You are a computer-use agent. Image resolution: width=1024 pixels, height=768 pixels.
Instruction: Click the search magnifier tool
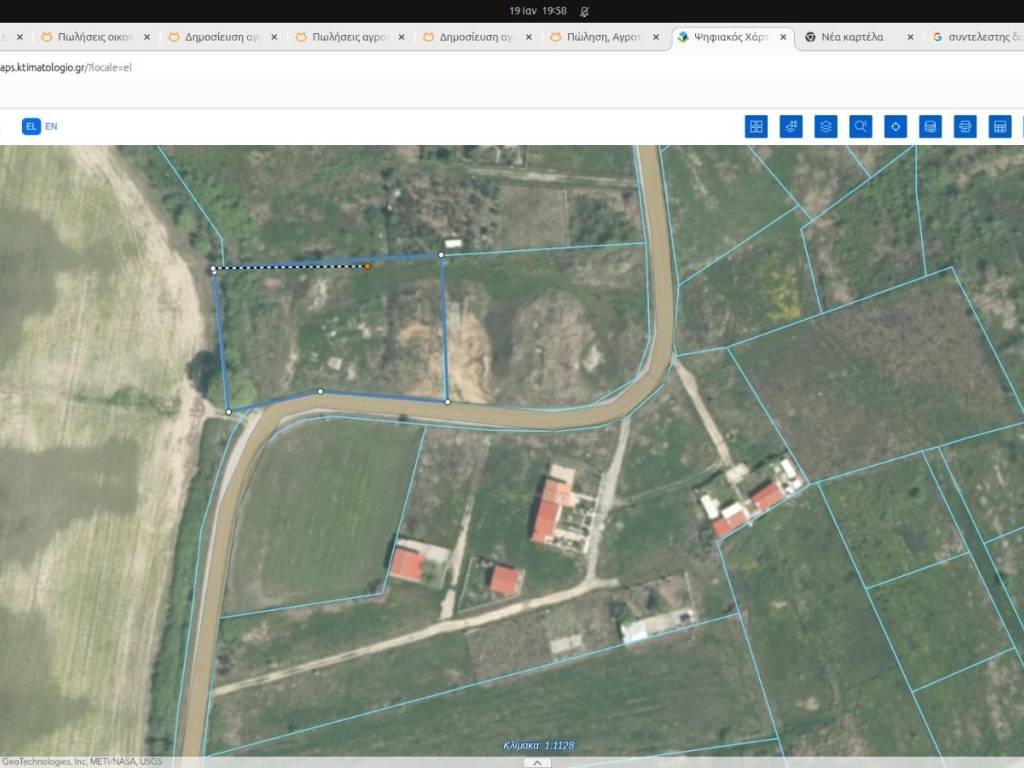[x=860, y=127]
